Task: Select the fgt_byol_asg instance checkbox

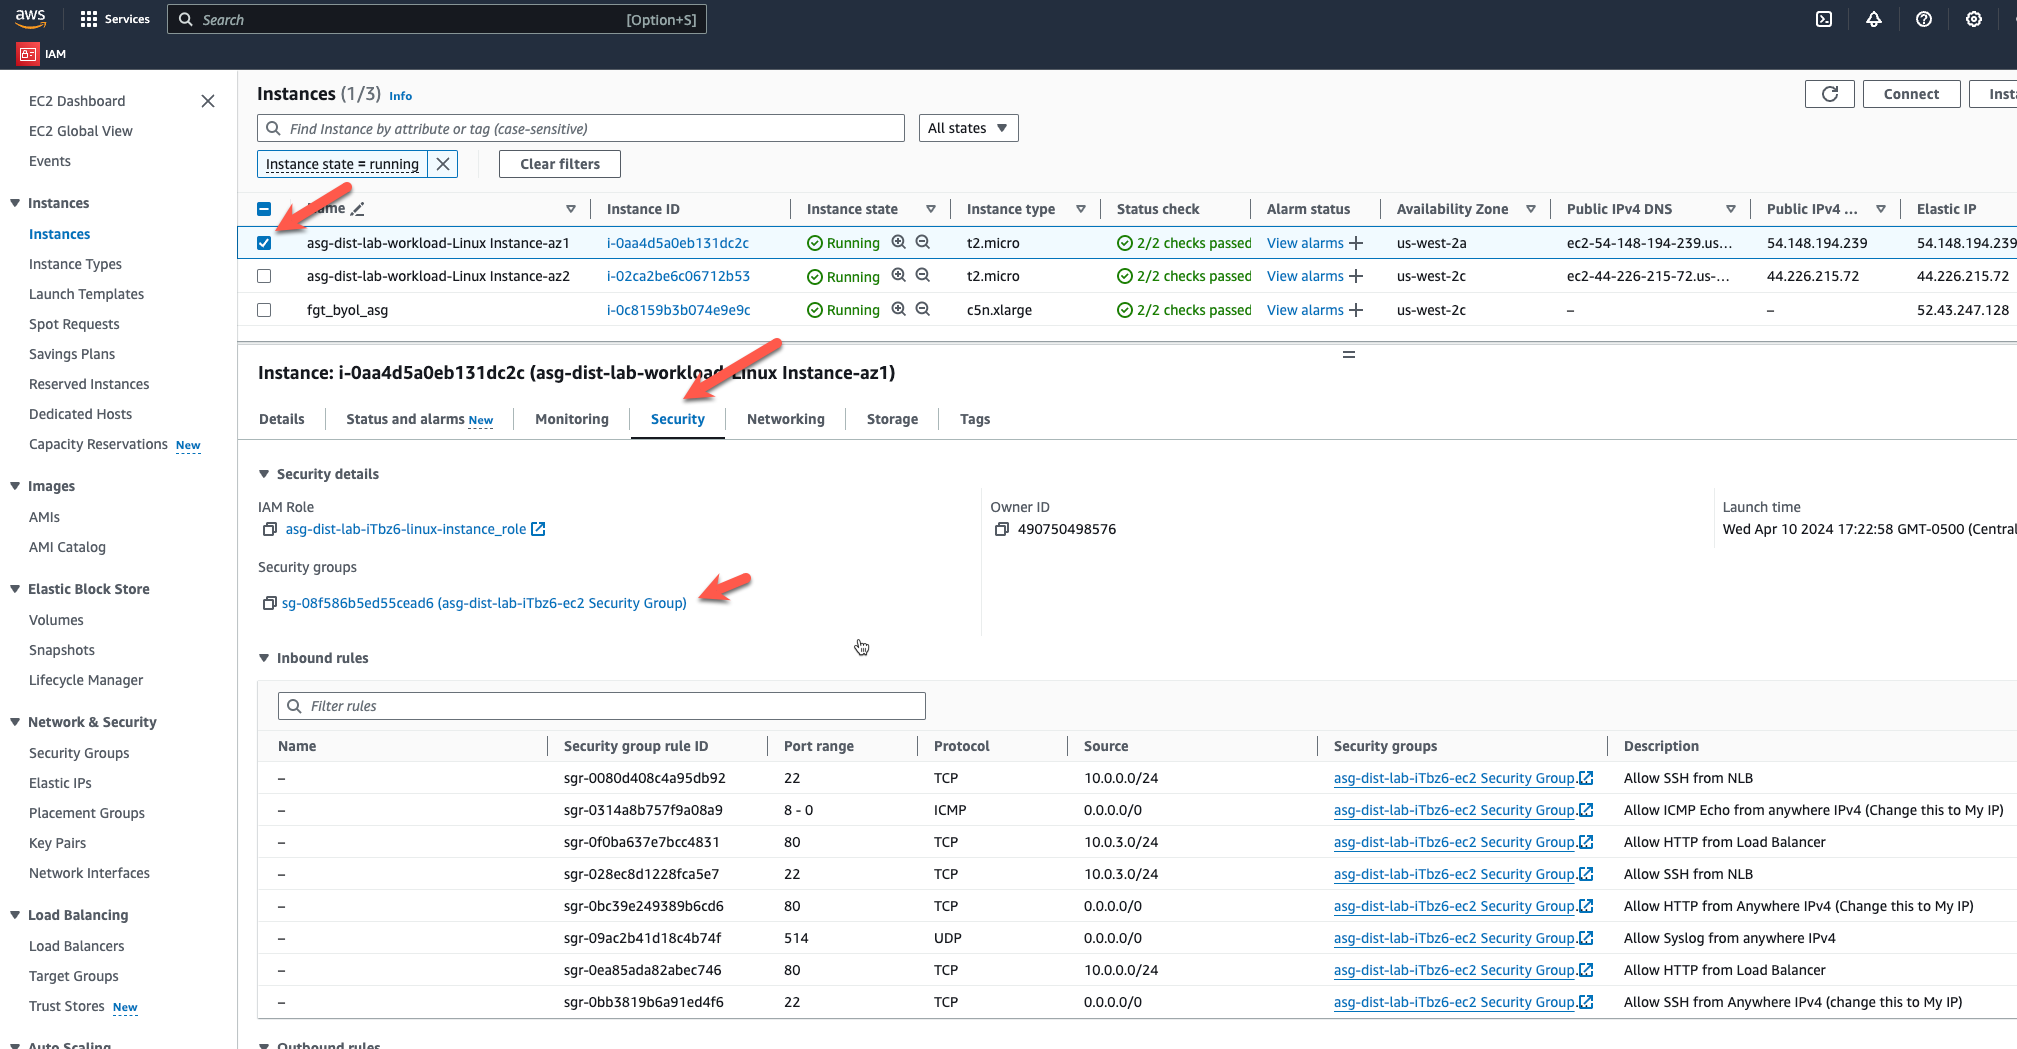Action: coord(264,310)
